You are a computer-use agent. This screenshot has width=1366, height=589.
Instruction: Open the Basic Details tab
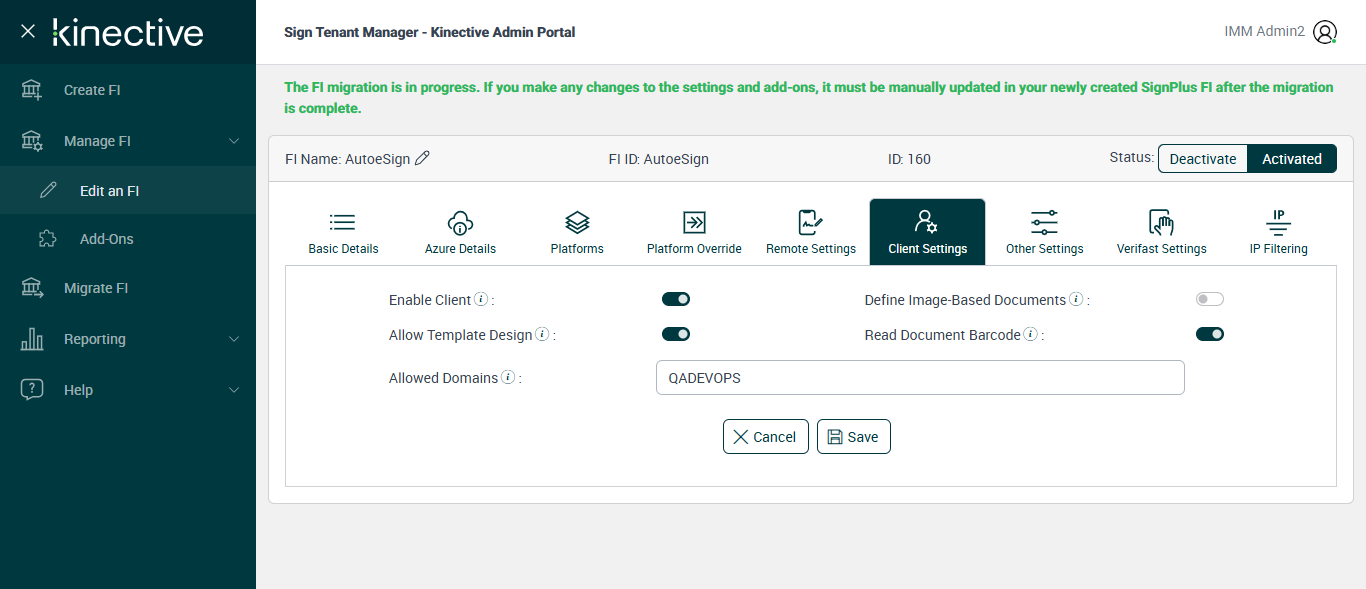click(343, 232)
